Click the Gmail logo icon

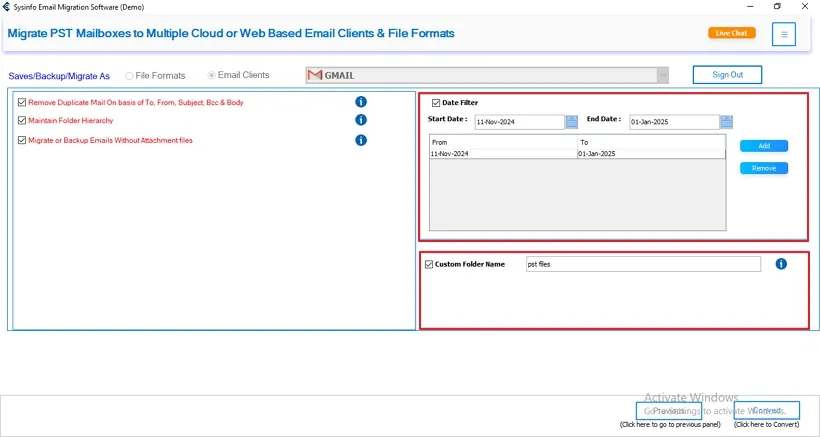(315, 75)
